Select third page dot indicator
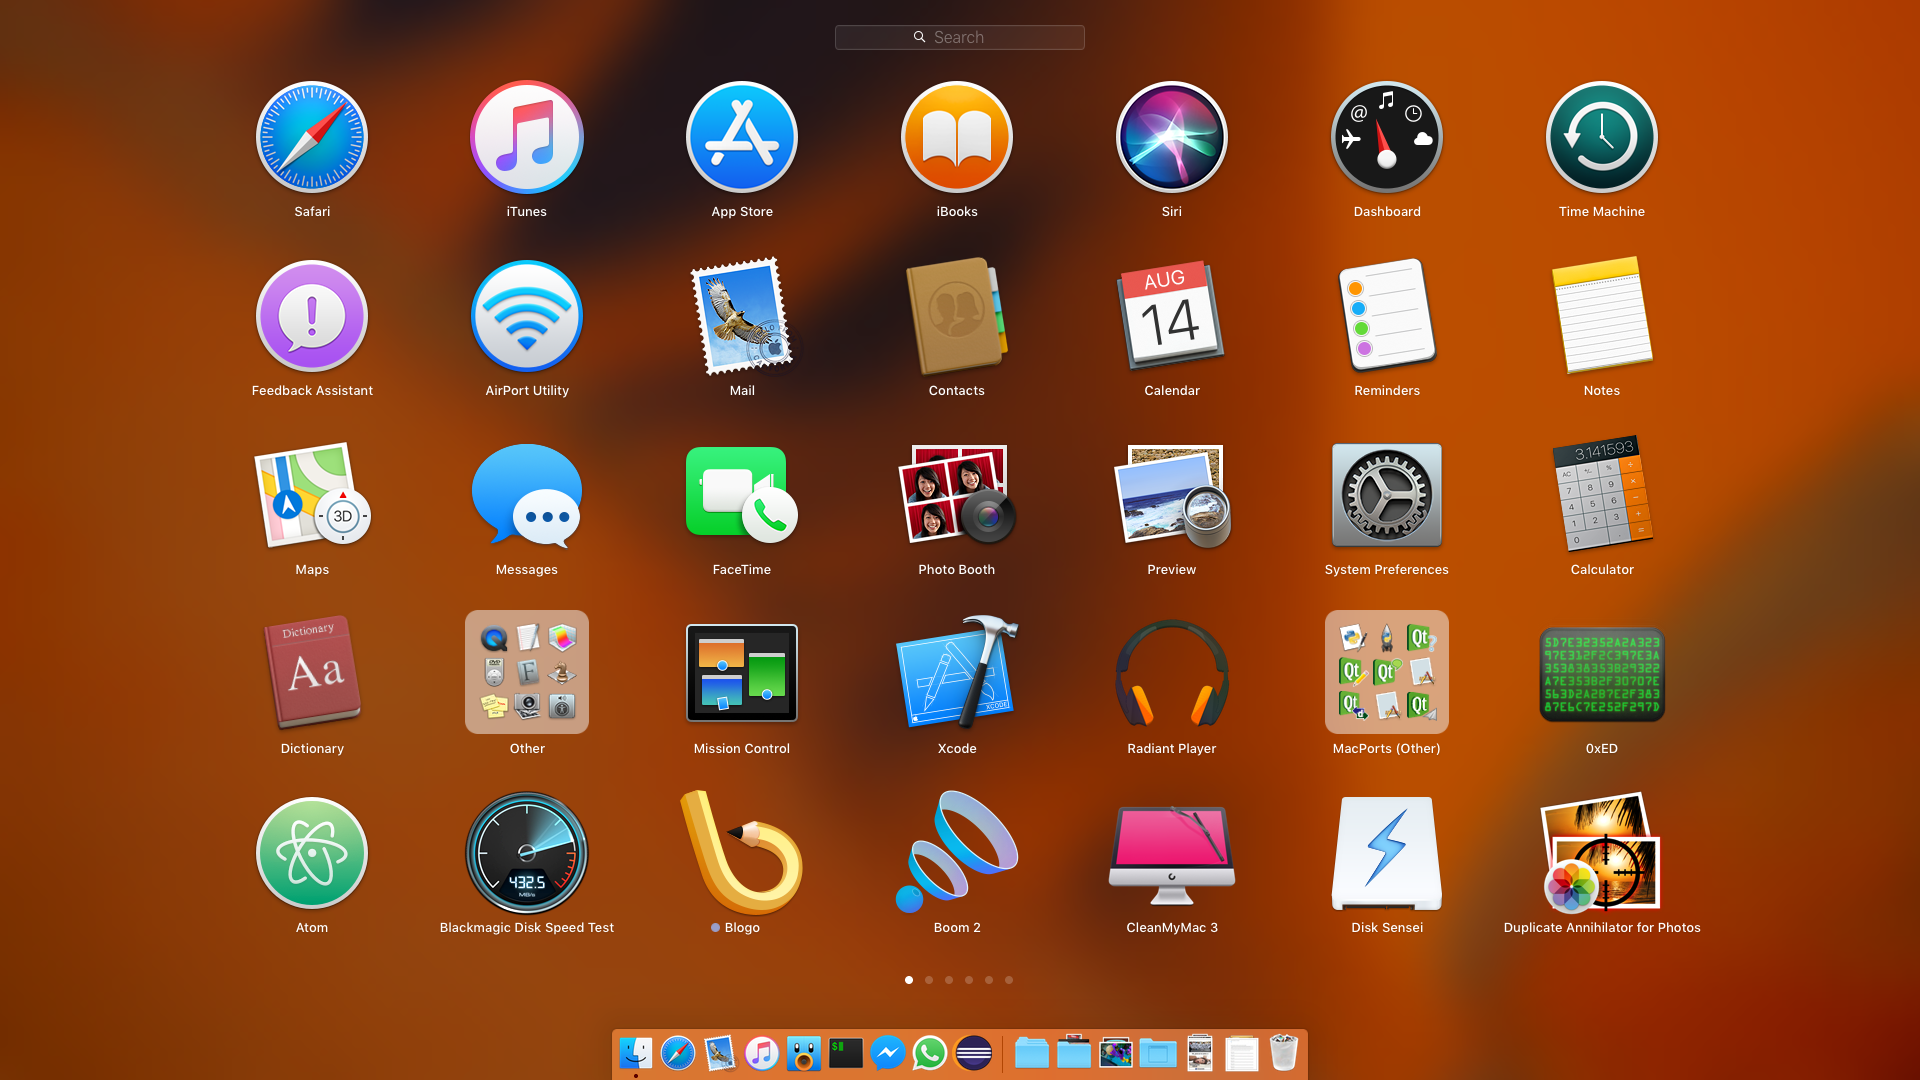1920x1080 pixels. (x=948, y=978)
